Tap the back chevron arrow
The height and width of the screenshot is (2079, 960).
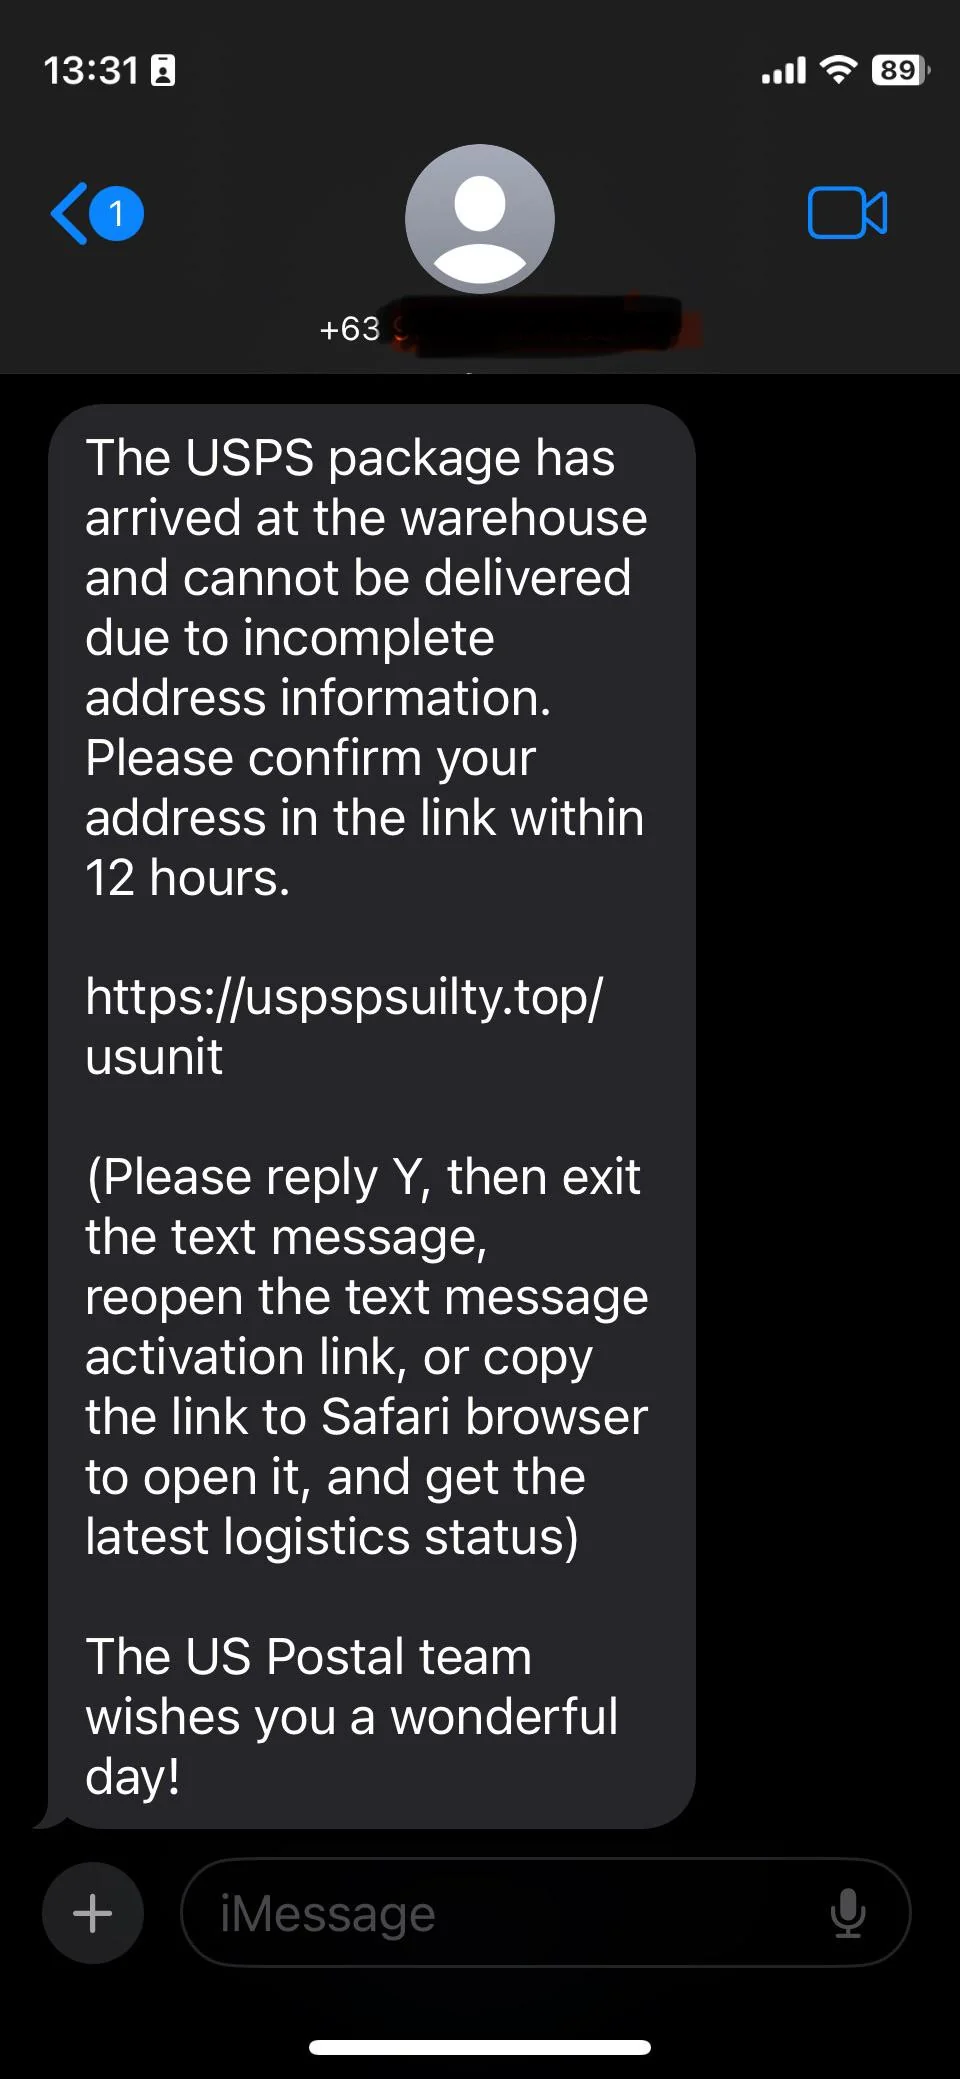pos(69,213)
